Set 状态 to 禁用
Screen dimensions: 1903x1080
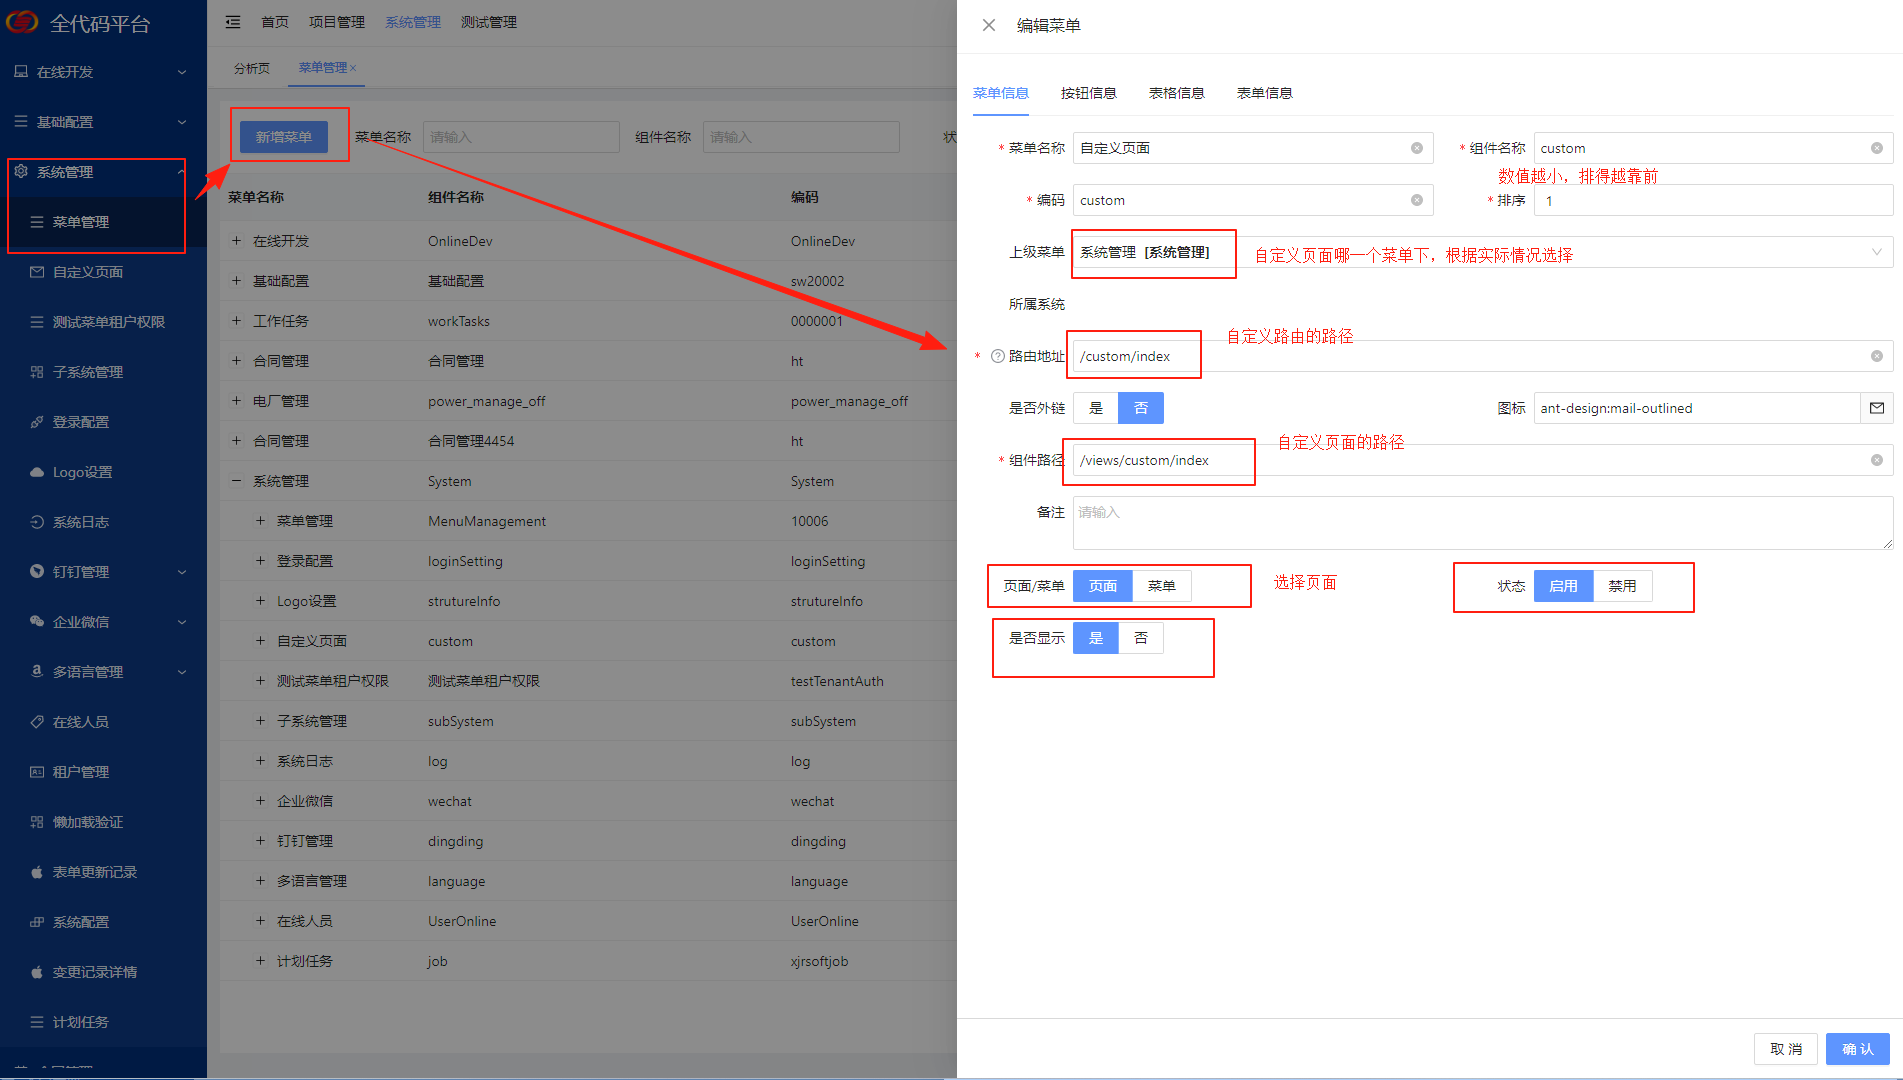coord(1621,586)
